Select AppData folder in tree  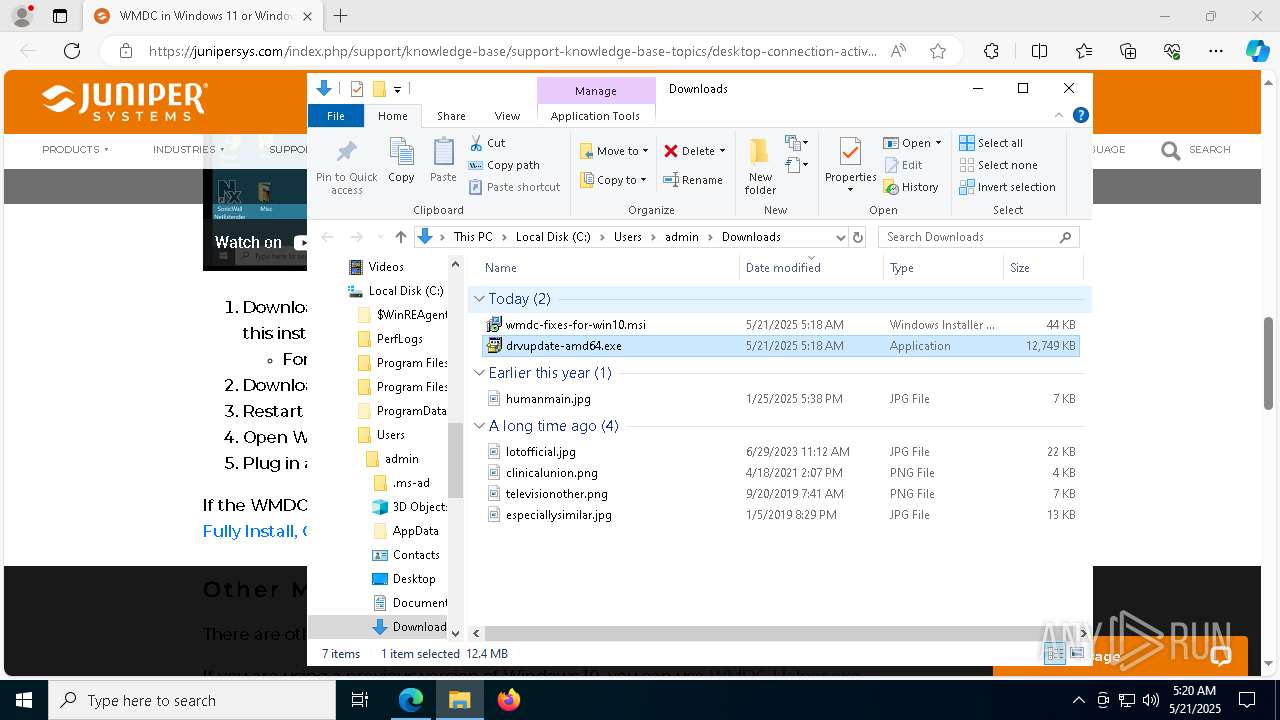(x=415, y=531)
